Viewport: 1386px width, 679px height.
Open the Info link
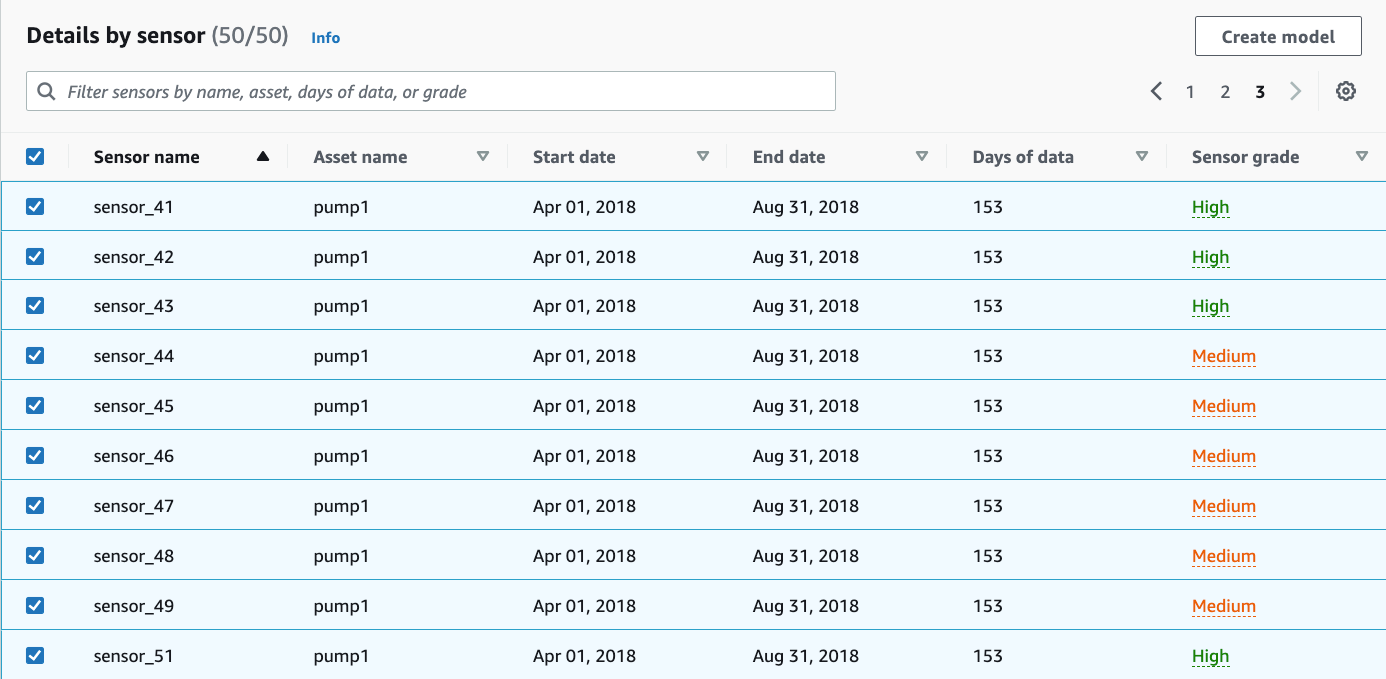tap(325, 38)
